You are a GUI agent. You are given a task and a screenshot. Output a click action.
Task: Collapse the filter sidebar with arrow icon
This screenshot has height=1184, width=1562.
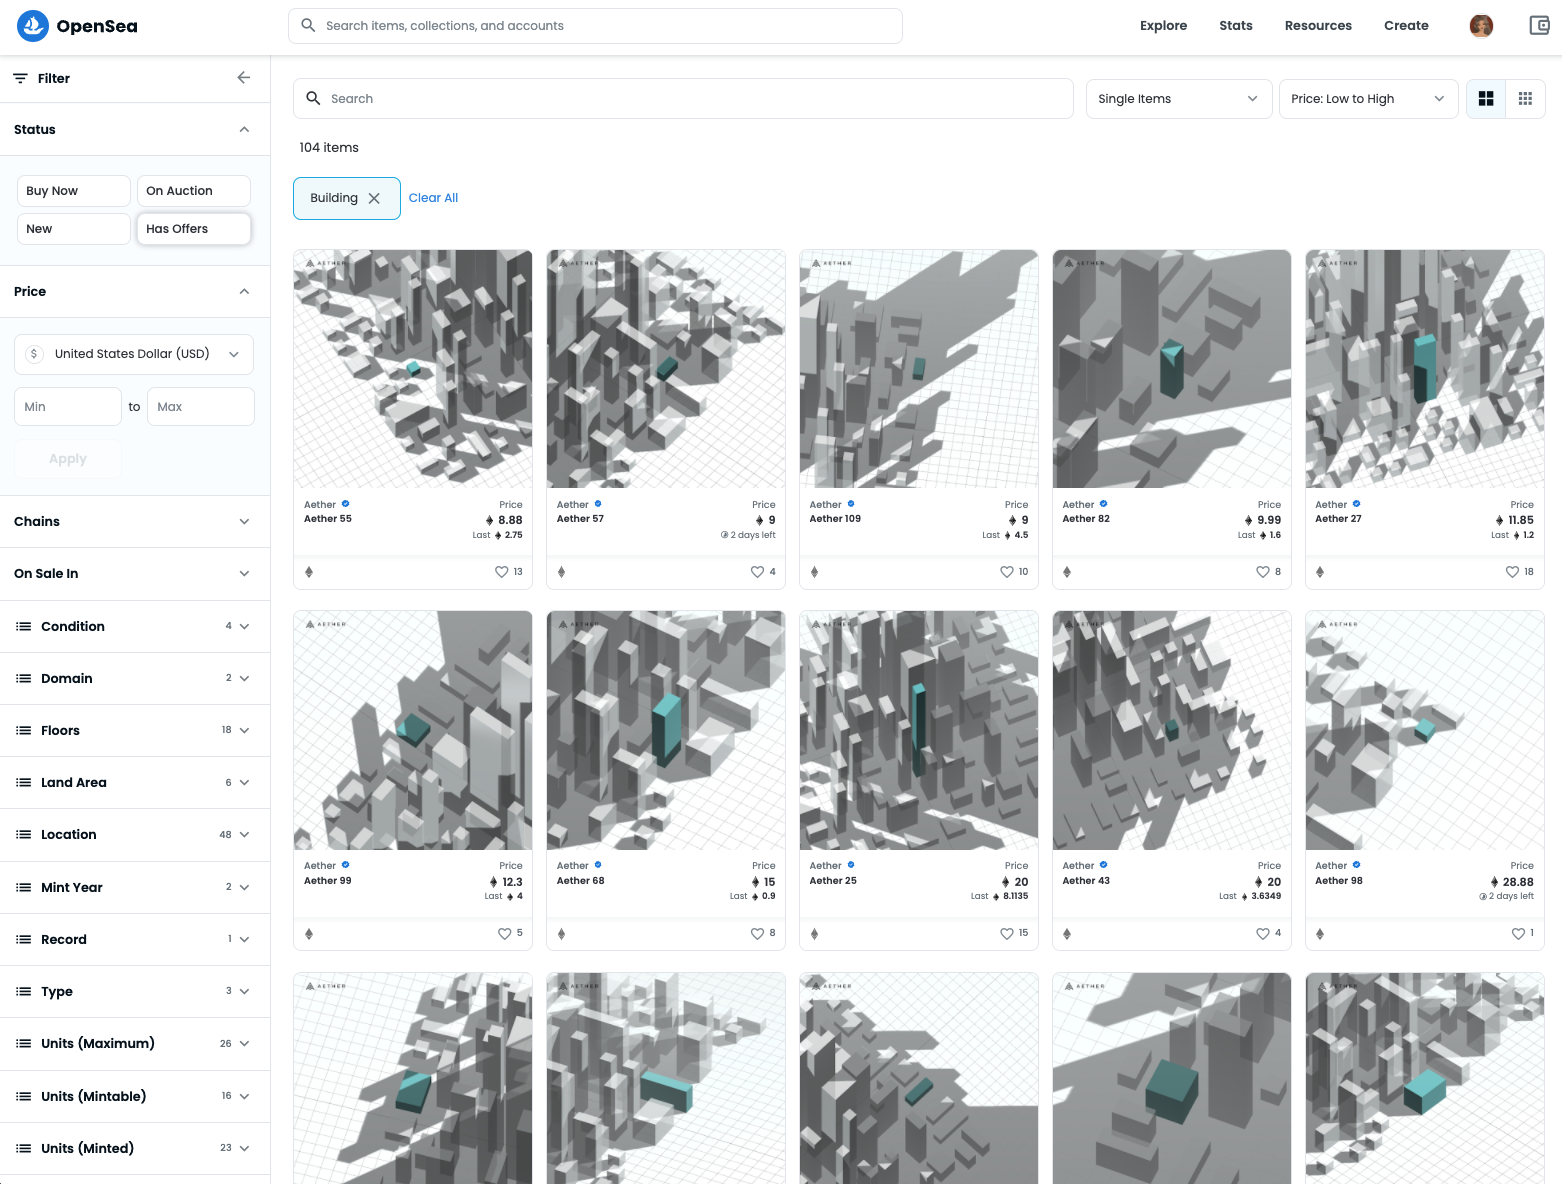(x=243, y=78)
